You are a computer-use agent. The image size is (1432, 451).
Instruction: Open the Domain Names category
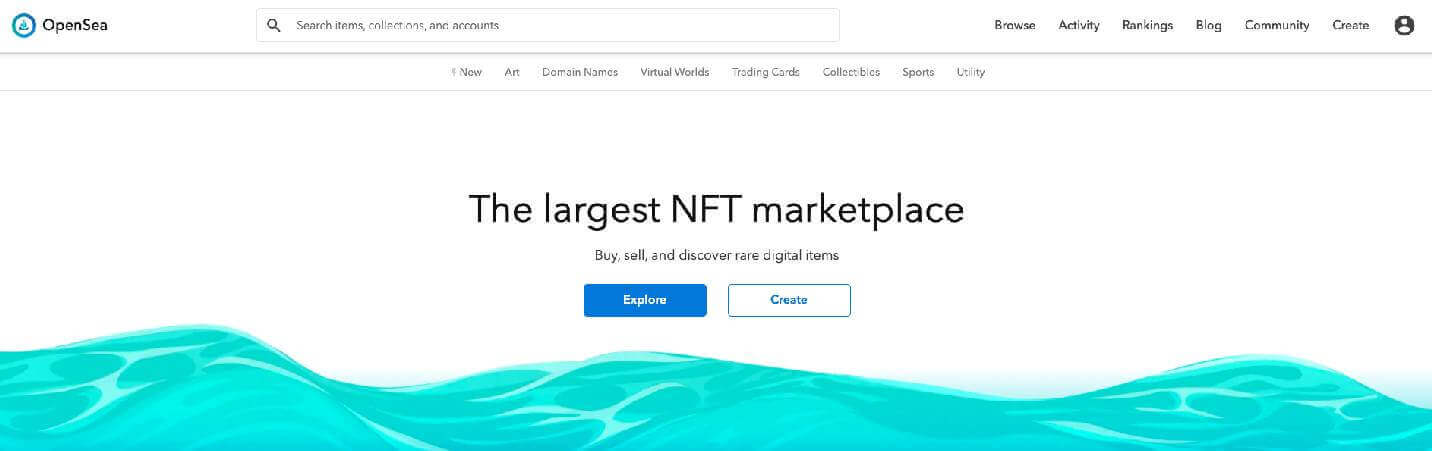pos(580,72)
